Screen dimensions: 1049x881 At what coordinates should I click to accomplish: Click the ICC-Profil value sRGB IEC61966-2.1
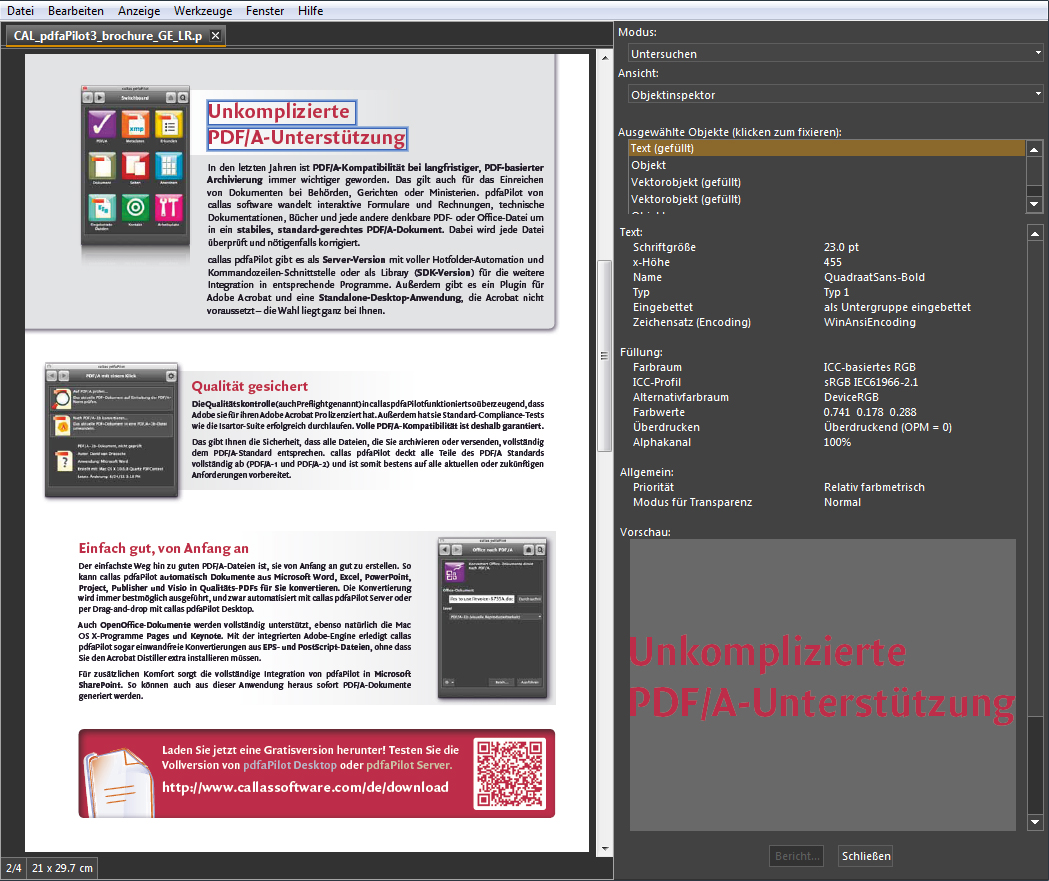pyautogui.click(x=870, y=382)
